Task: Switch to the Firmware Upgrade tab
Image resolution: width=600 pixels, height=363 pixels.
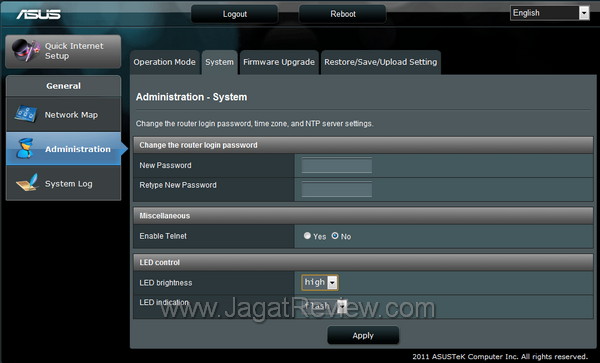Action: point(279,62)
